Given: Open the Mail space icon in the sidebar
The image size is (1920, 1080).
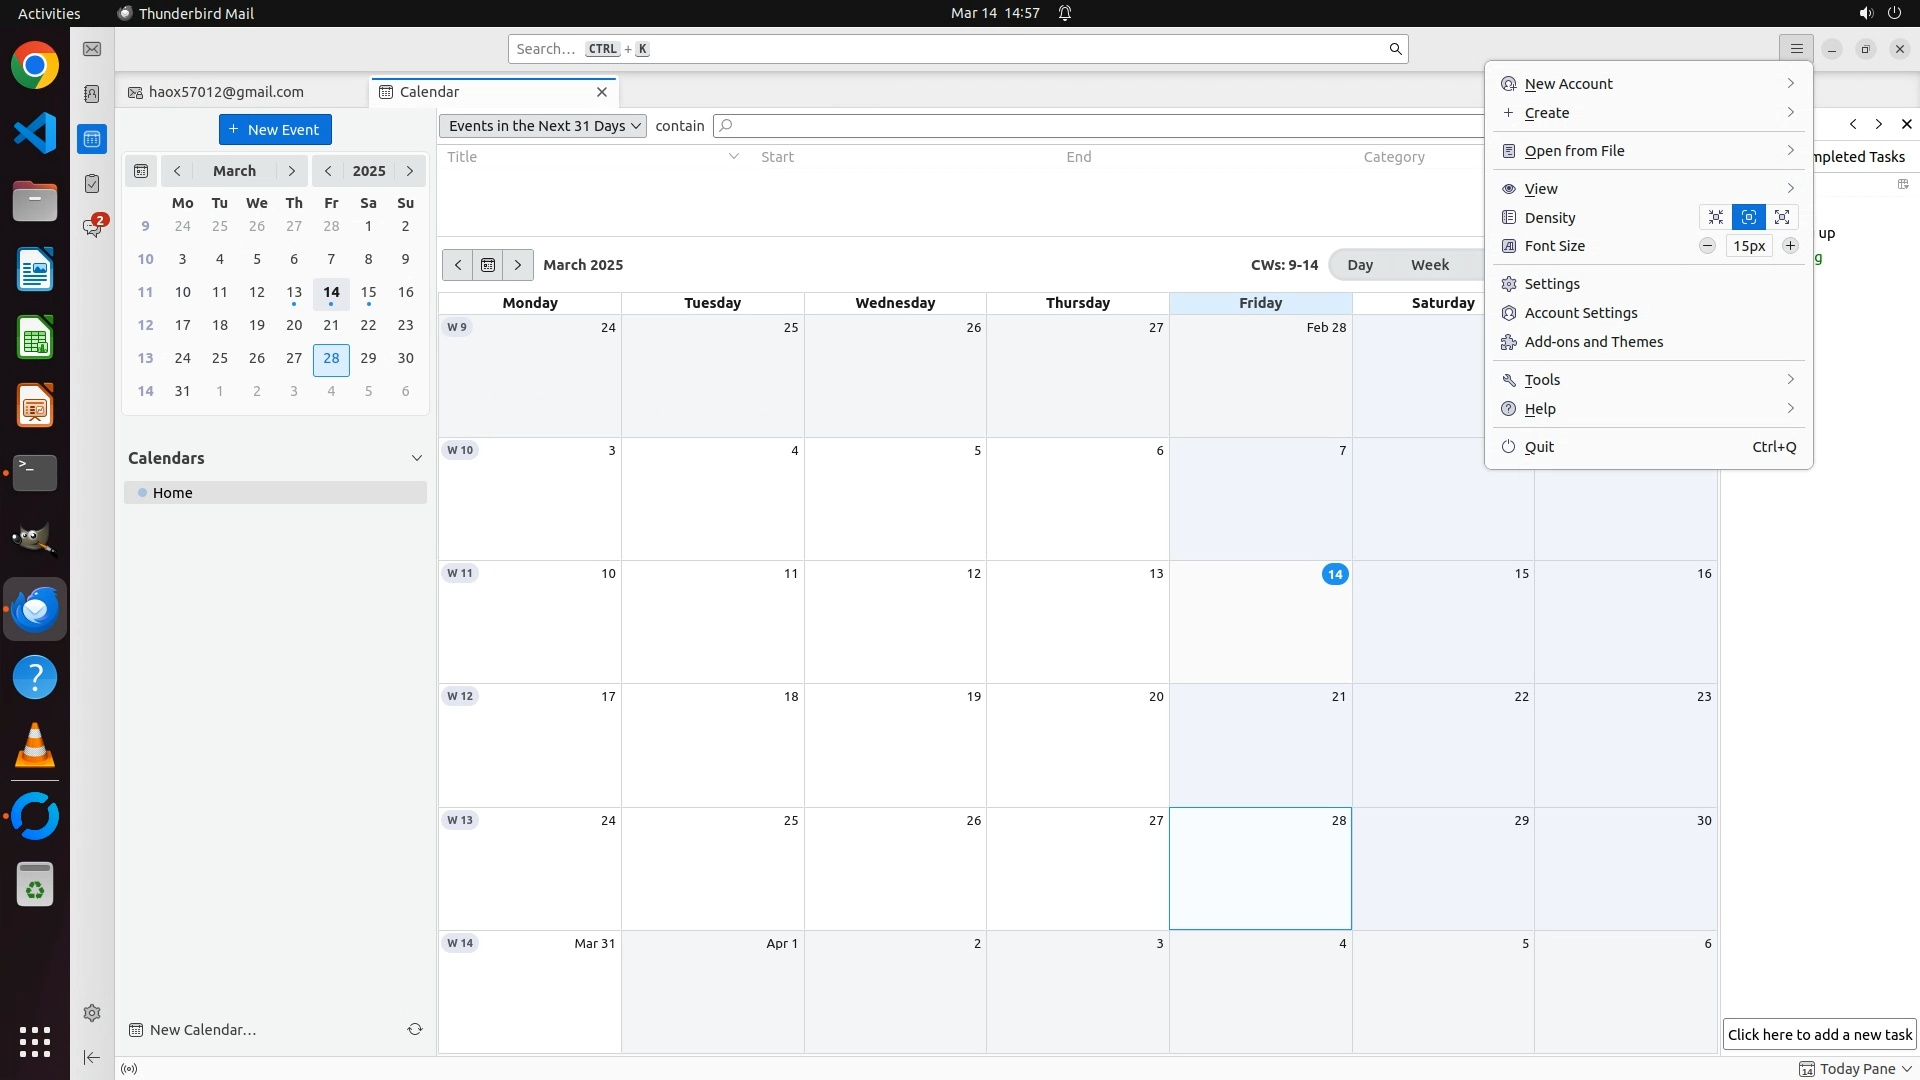Looking at the screenshot, I should [x=92, y=49].
